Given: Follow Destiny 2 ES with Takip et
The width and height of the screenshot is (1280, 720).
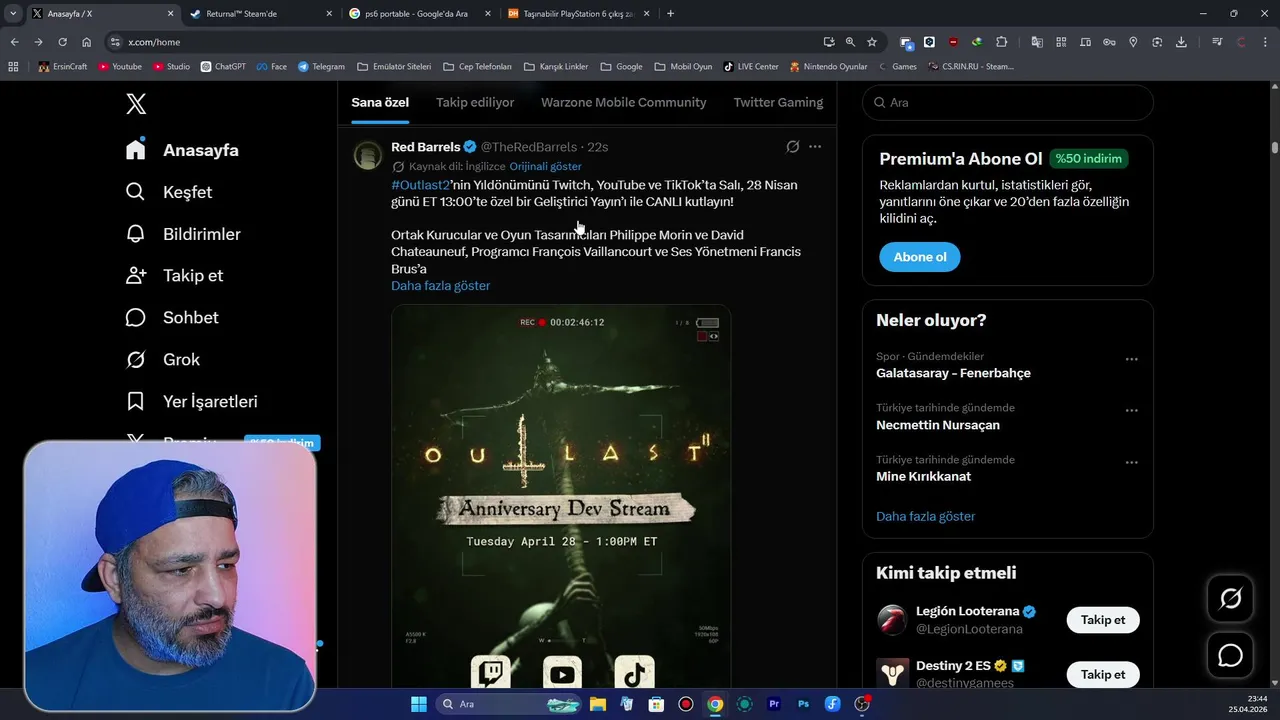Looking at the screenshot, I should tap(1103, 674).
